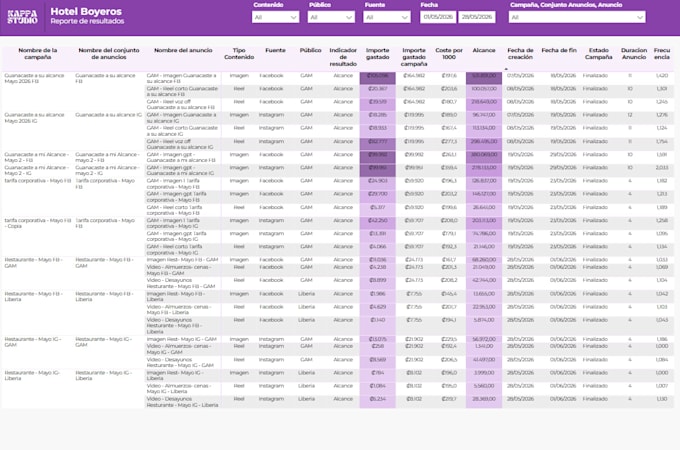Image resolution: width=680 pixels, height=450 pixels.
Task: Expand the Público filter dropdown
Action: (x=331, y=17)
